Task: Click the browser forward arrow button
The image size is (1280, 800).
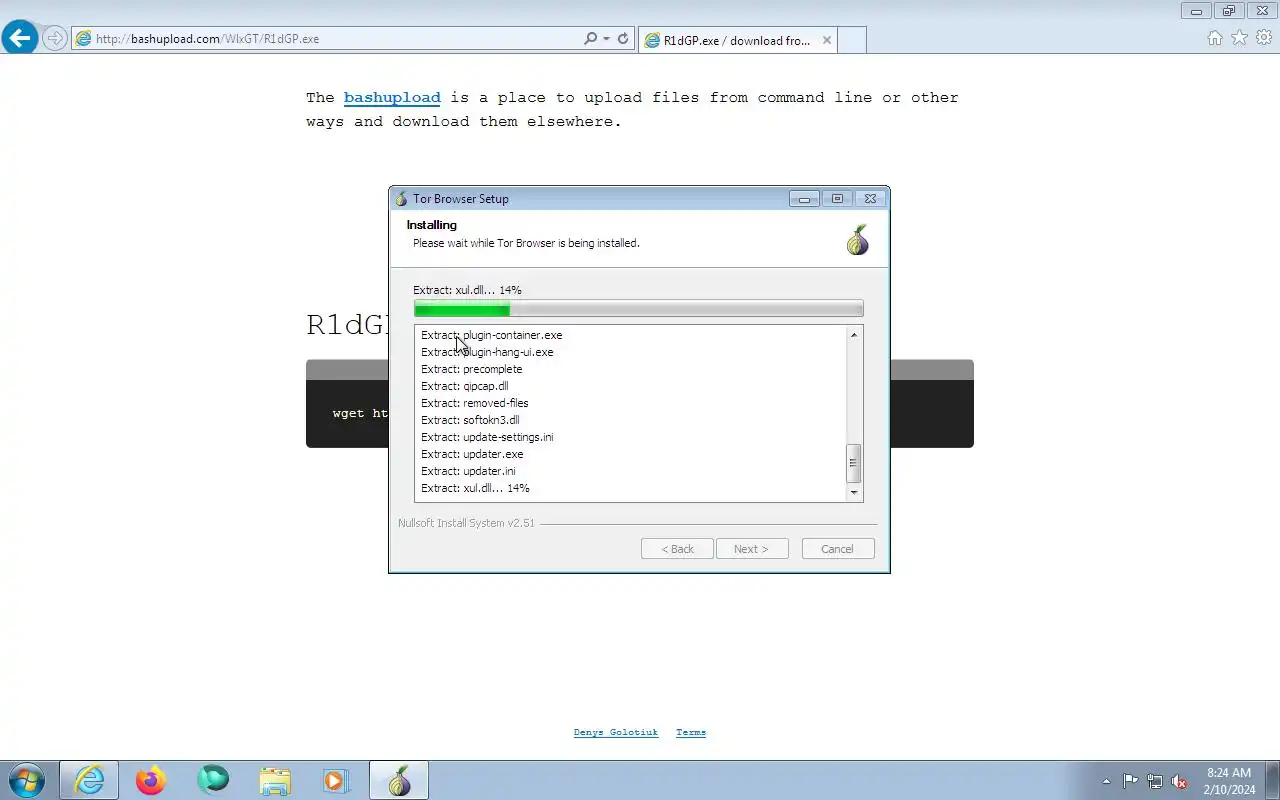Action: point(55,39)
